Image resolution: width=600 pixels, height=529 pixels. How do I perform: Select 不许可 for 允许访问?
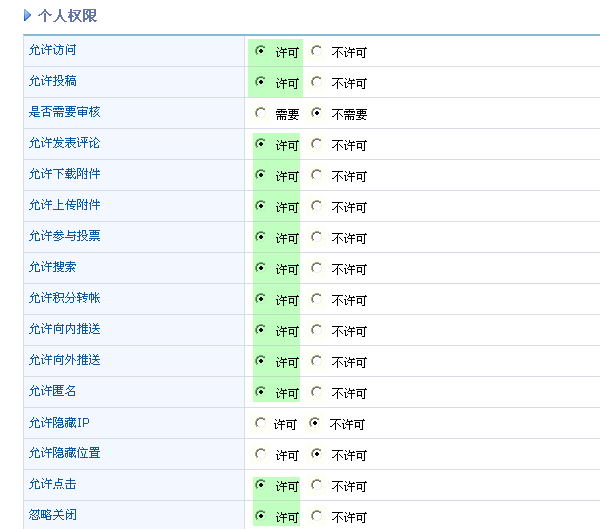coord(317,50)
